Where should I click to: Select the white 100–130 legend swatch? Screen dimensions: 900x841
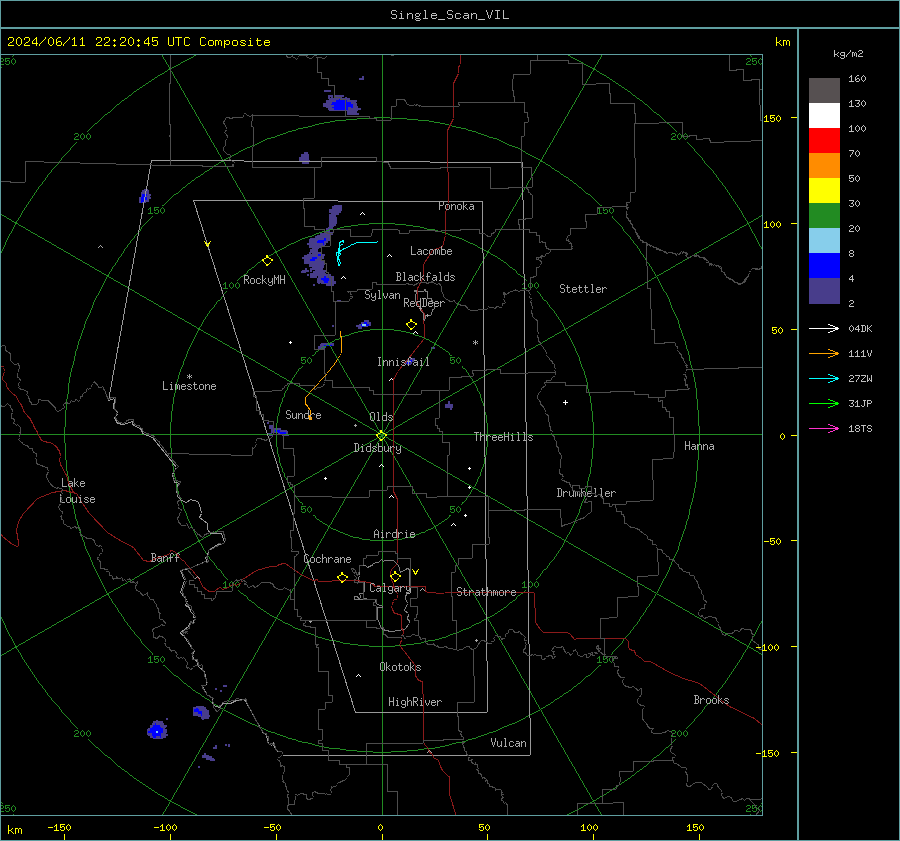click(x=824, y=116)
